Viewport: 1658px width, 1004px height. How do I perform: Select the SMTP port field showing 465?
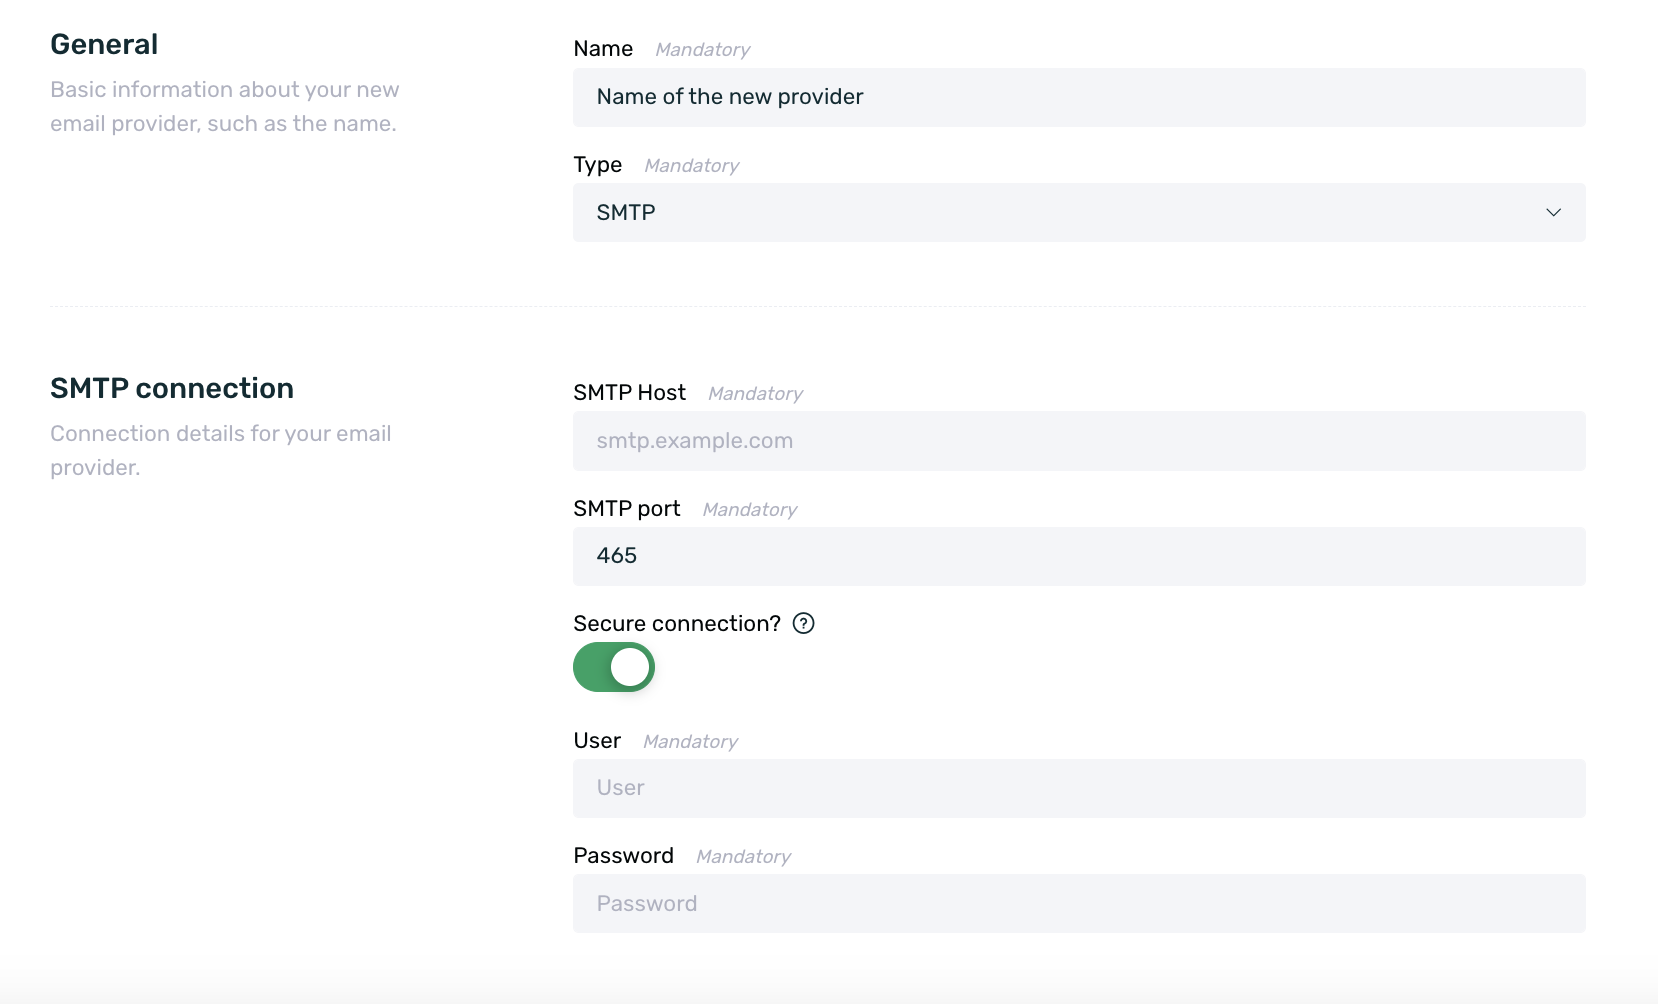[1079, 556]
